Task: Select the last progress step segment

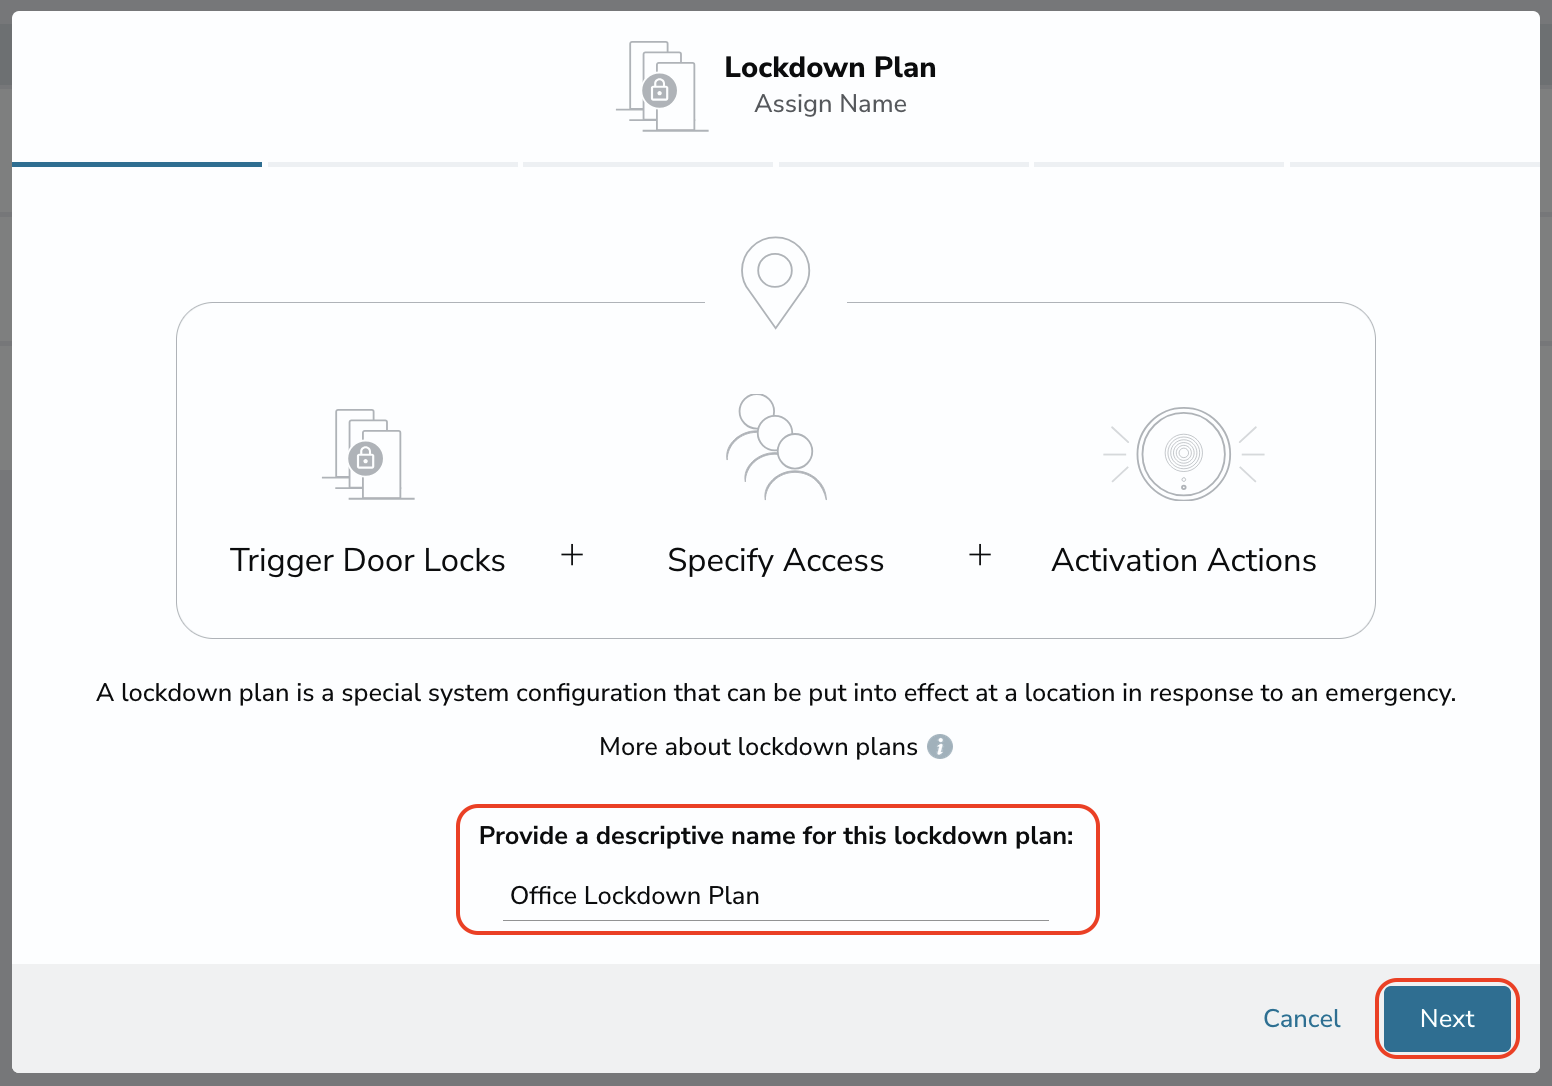Action: point(1415,164)
